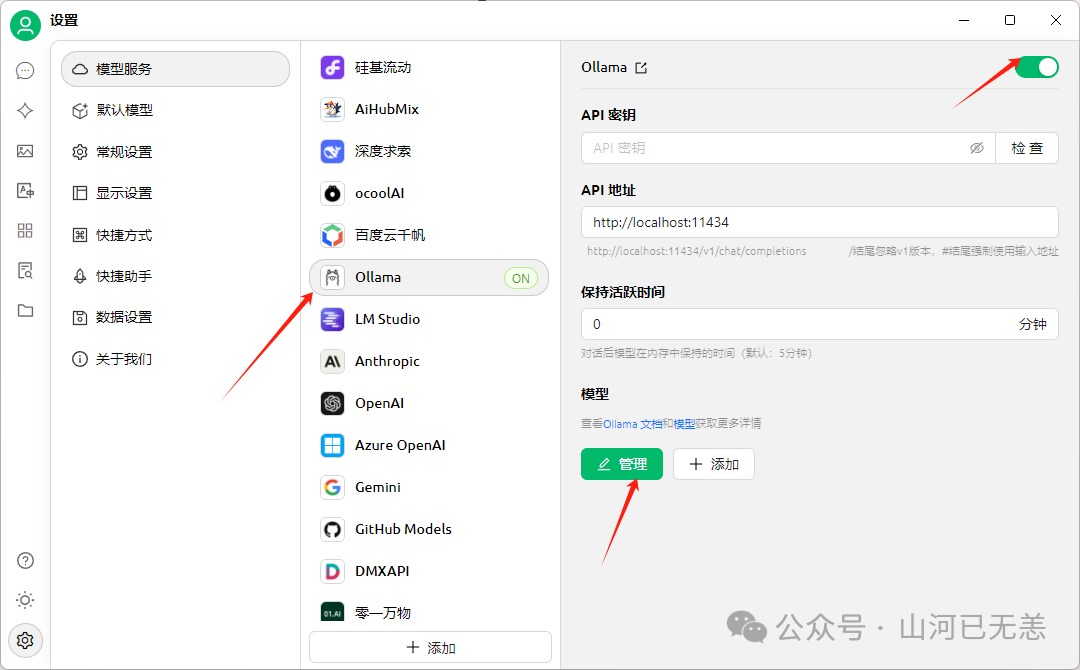Open 数据设置 settings section
Viewport: 1080px width, 670px height.
[175, 317]
